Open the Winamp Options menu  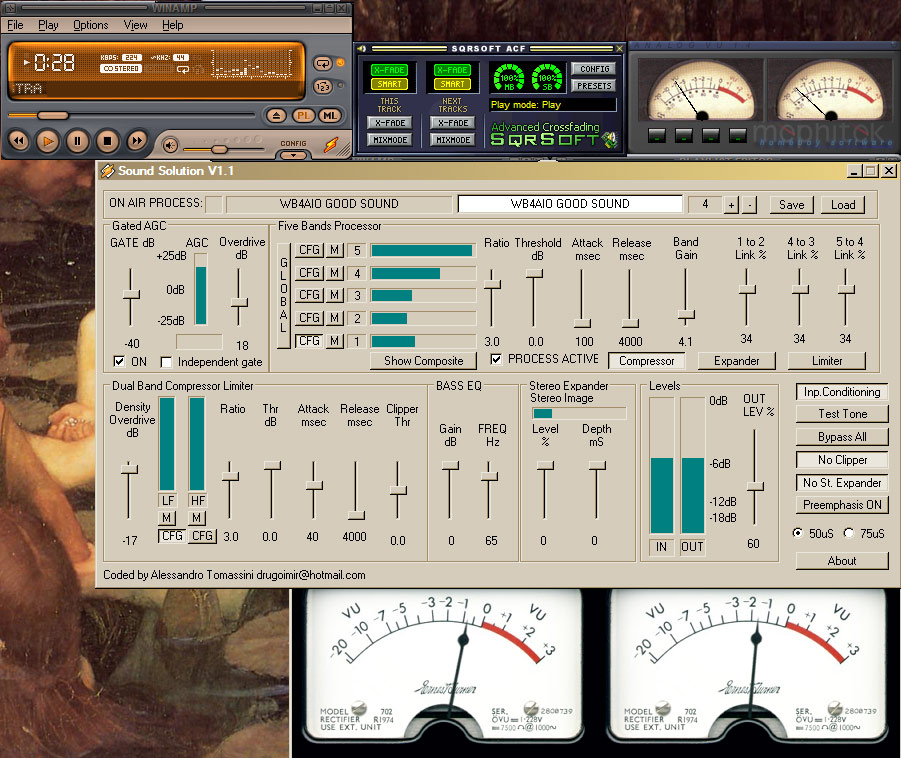click(x=91, y=25)
